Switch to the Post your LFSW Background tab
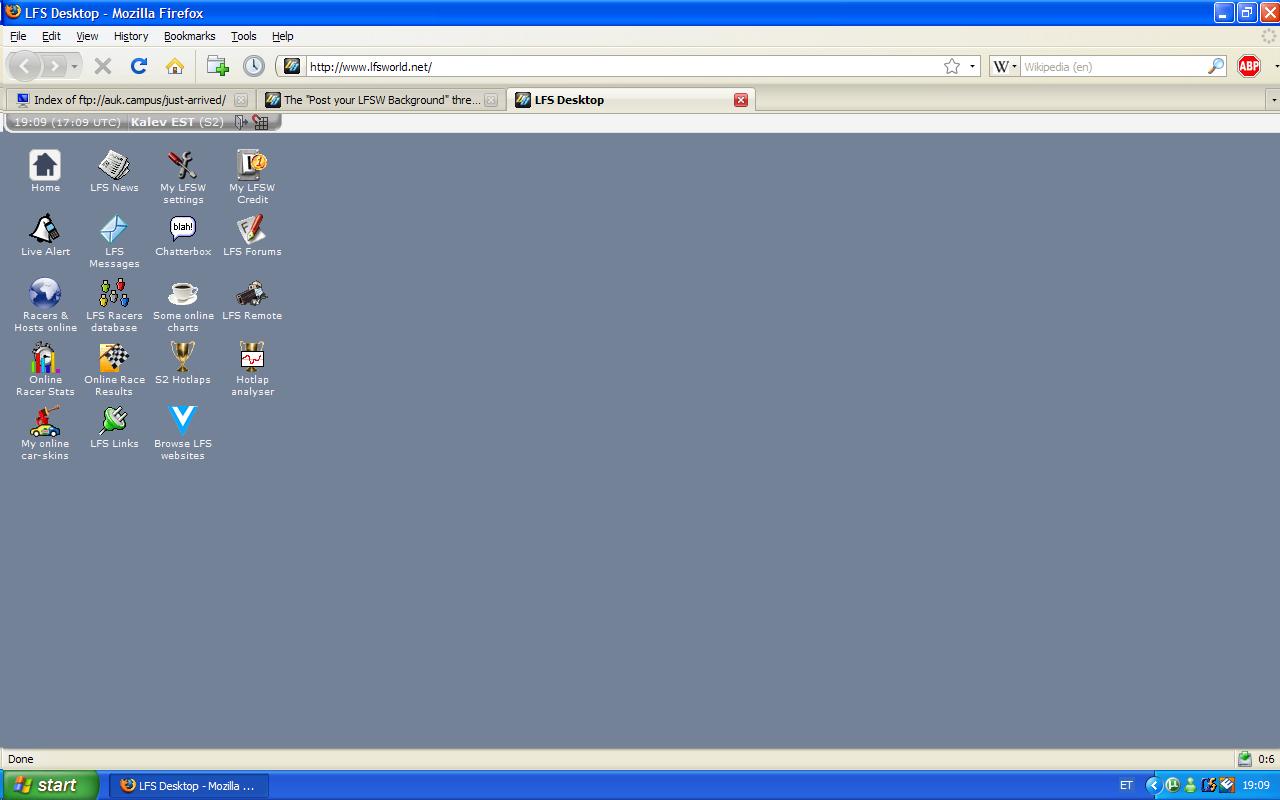 (x=381, y=100)
